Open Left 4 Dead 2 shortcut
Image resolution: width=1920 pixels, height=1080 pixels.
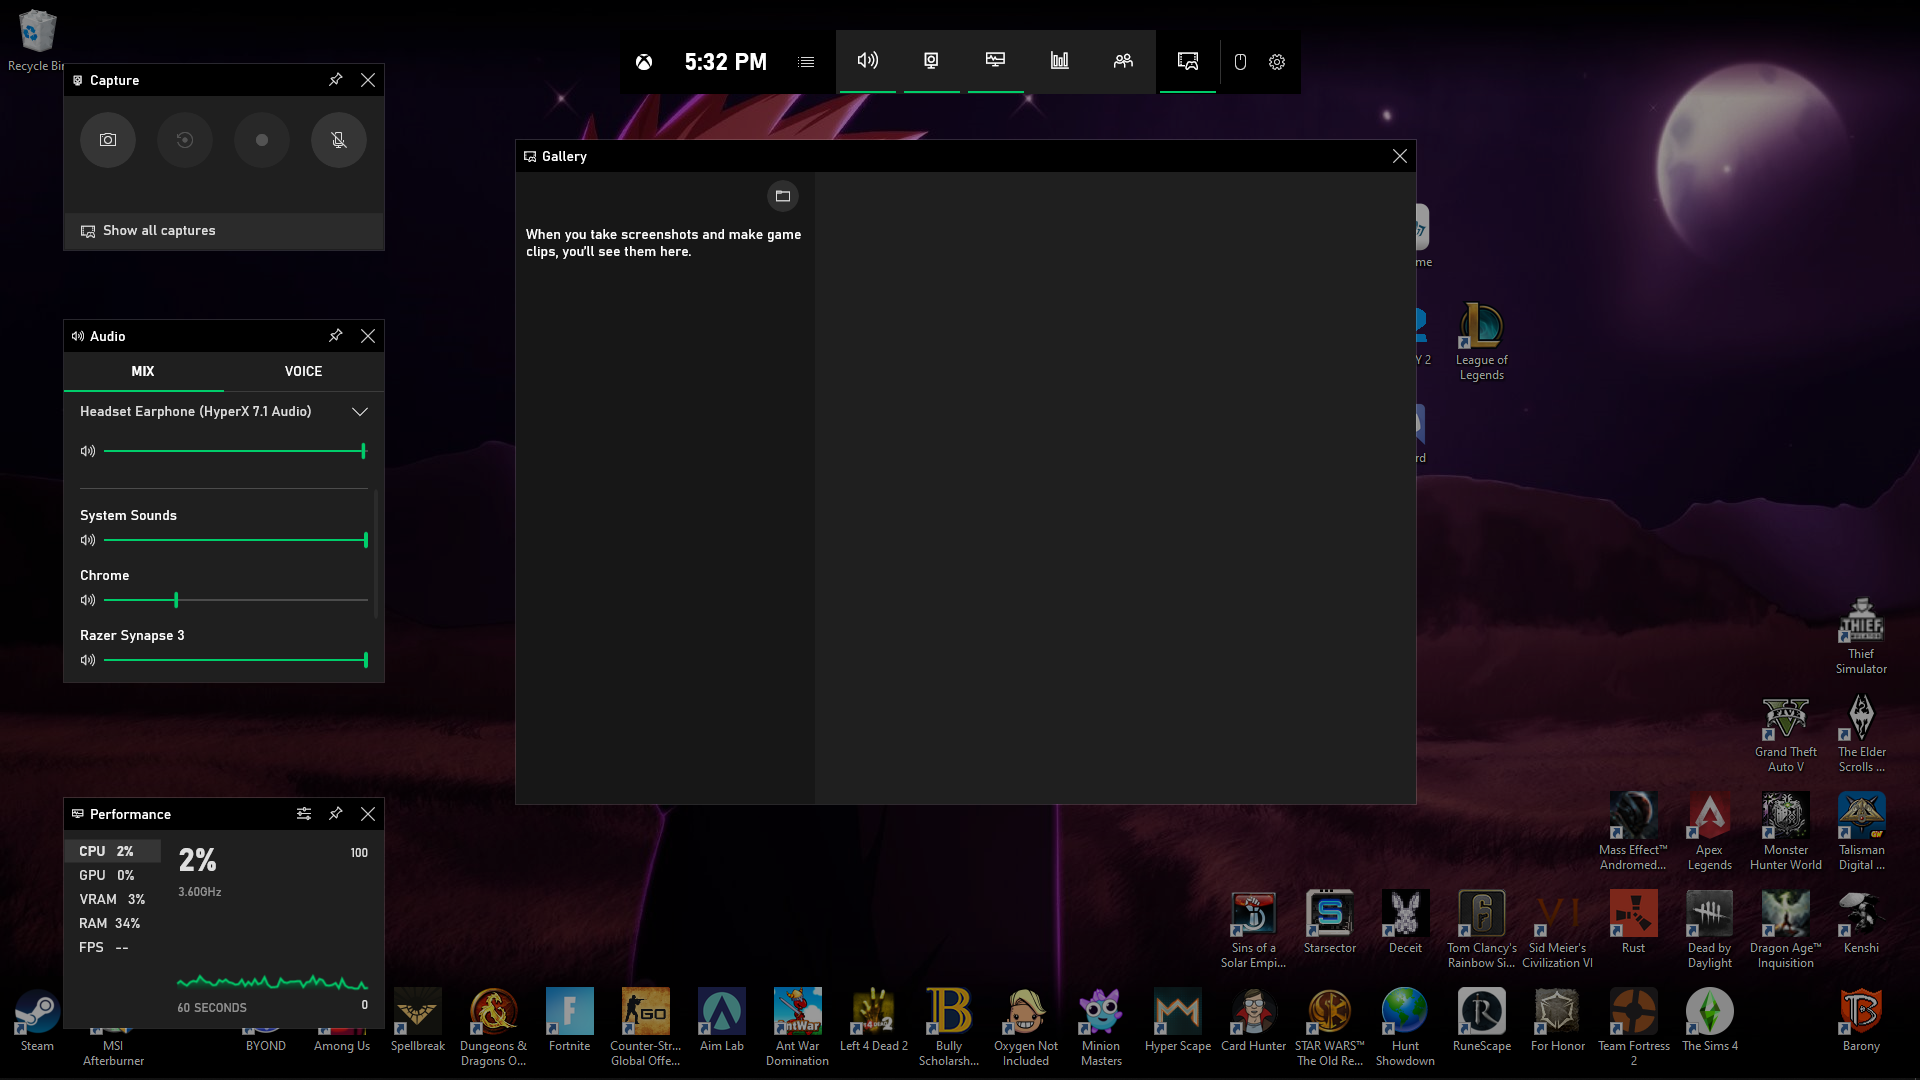click(x=873, y=1021)
